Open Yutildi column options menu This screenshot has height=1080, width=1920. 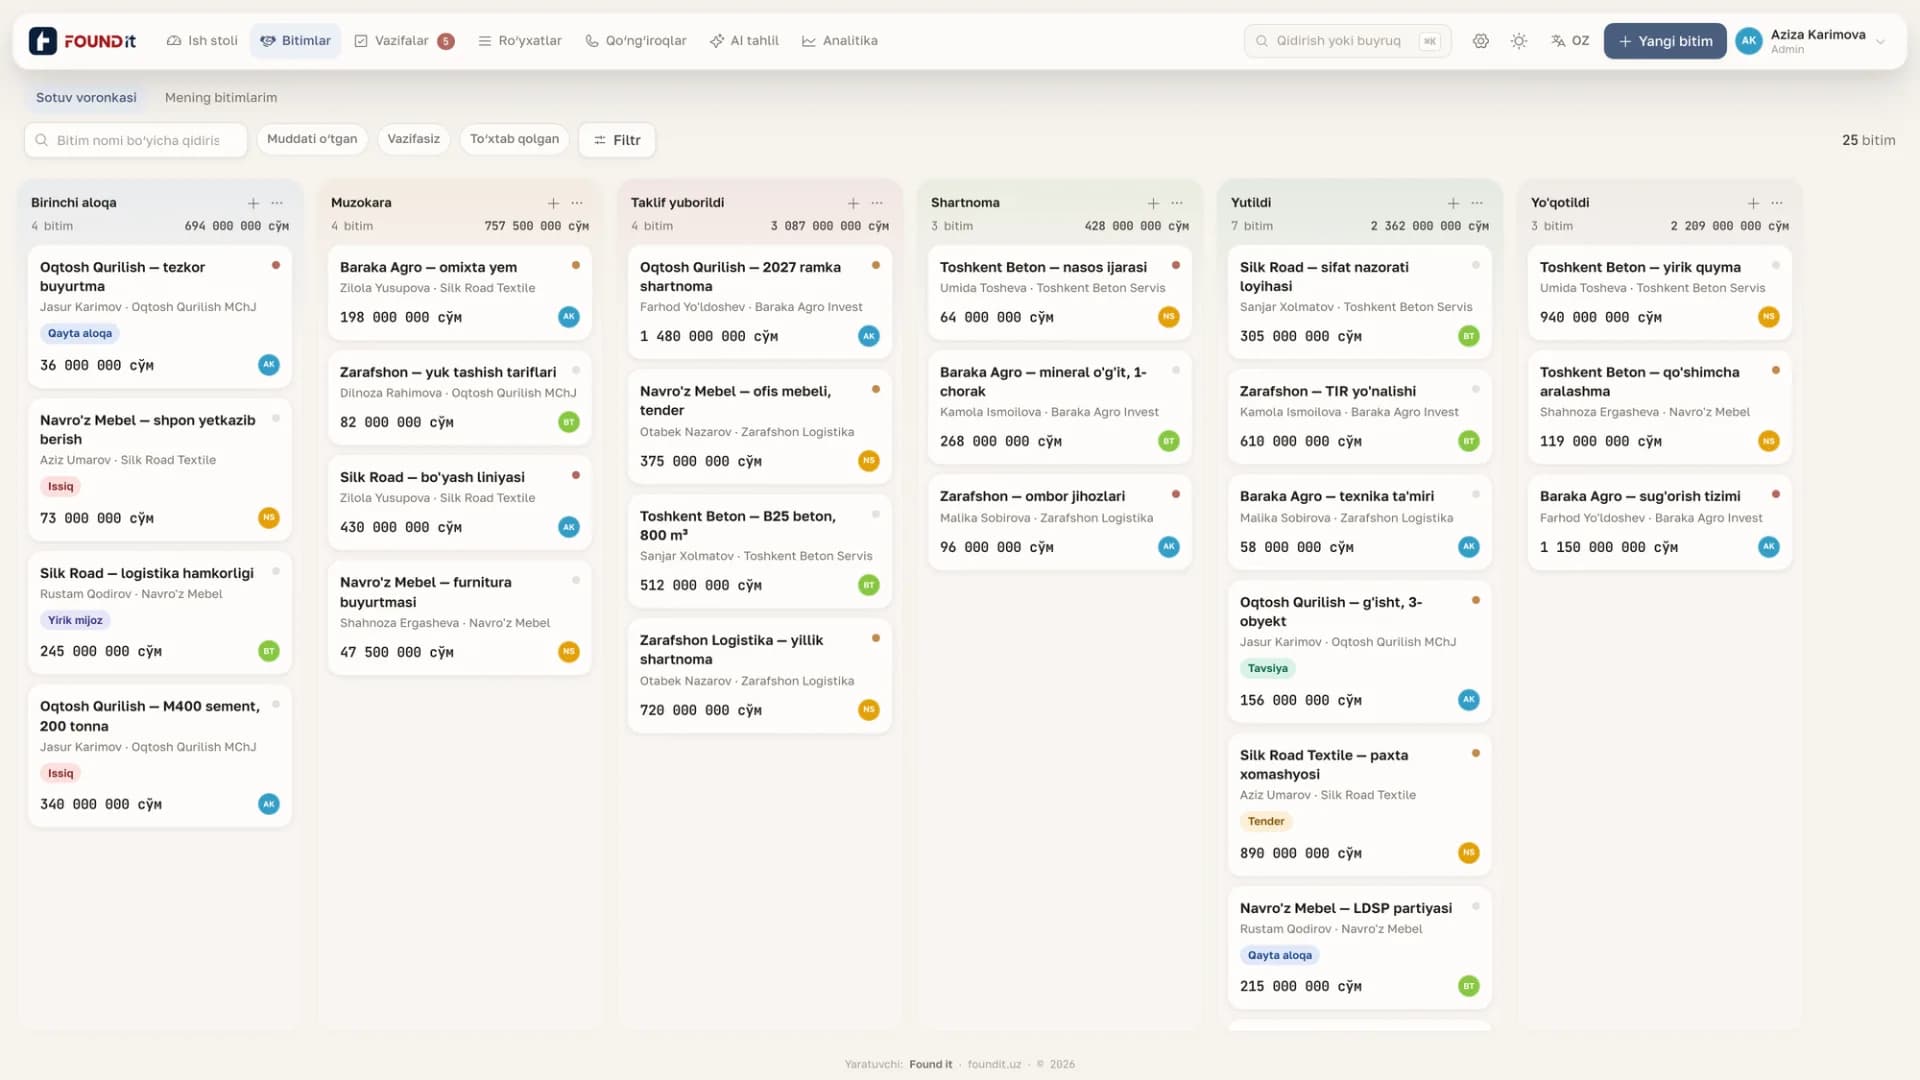click(x=1477, y=203)
